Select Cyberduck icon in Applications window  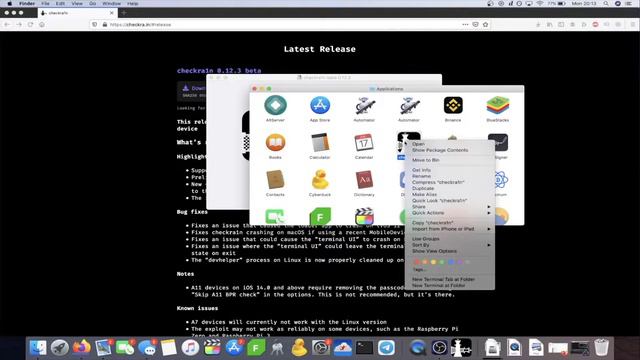tap(320, 180)
